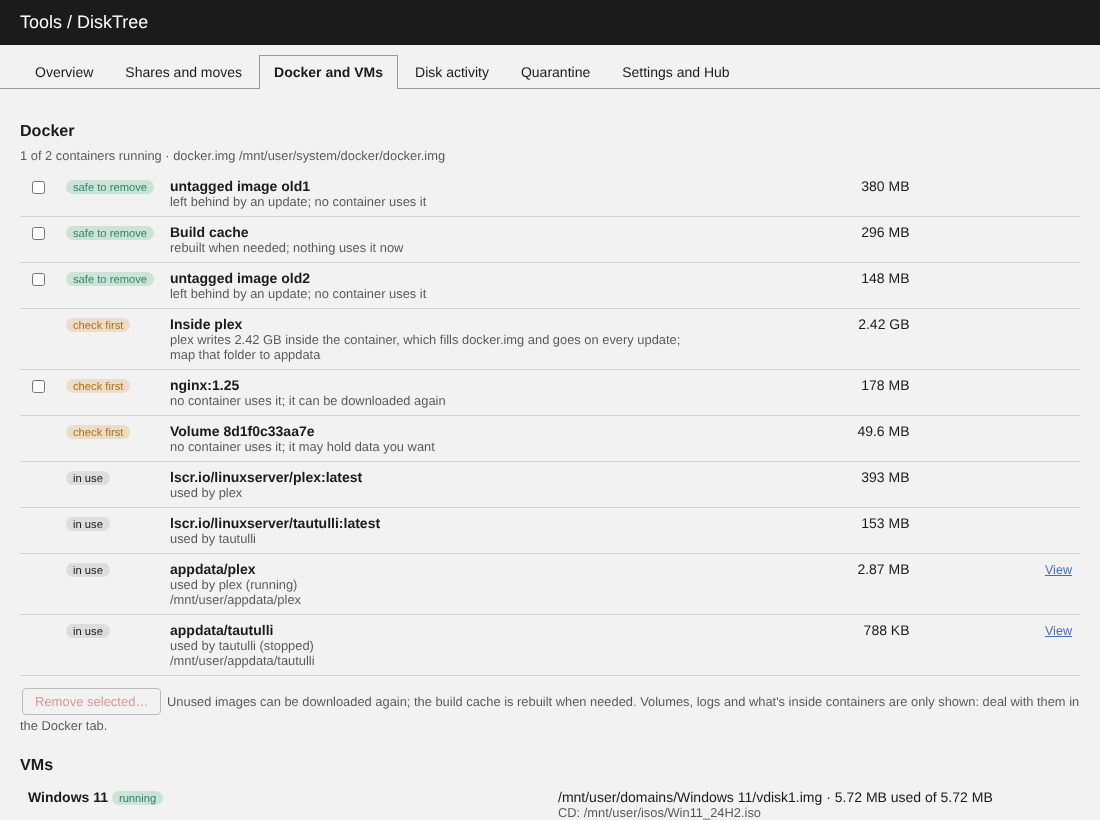1100x820 pixels.
Task: Click the Remove selected… button
Action: [91, 701]
